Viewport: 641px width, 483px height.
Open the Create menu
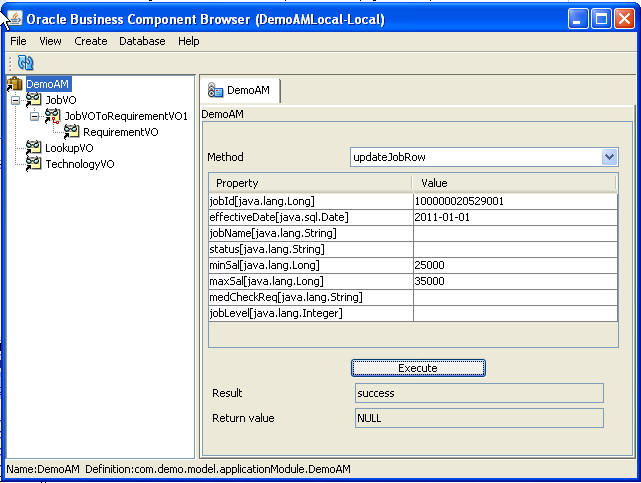[91, 41]
